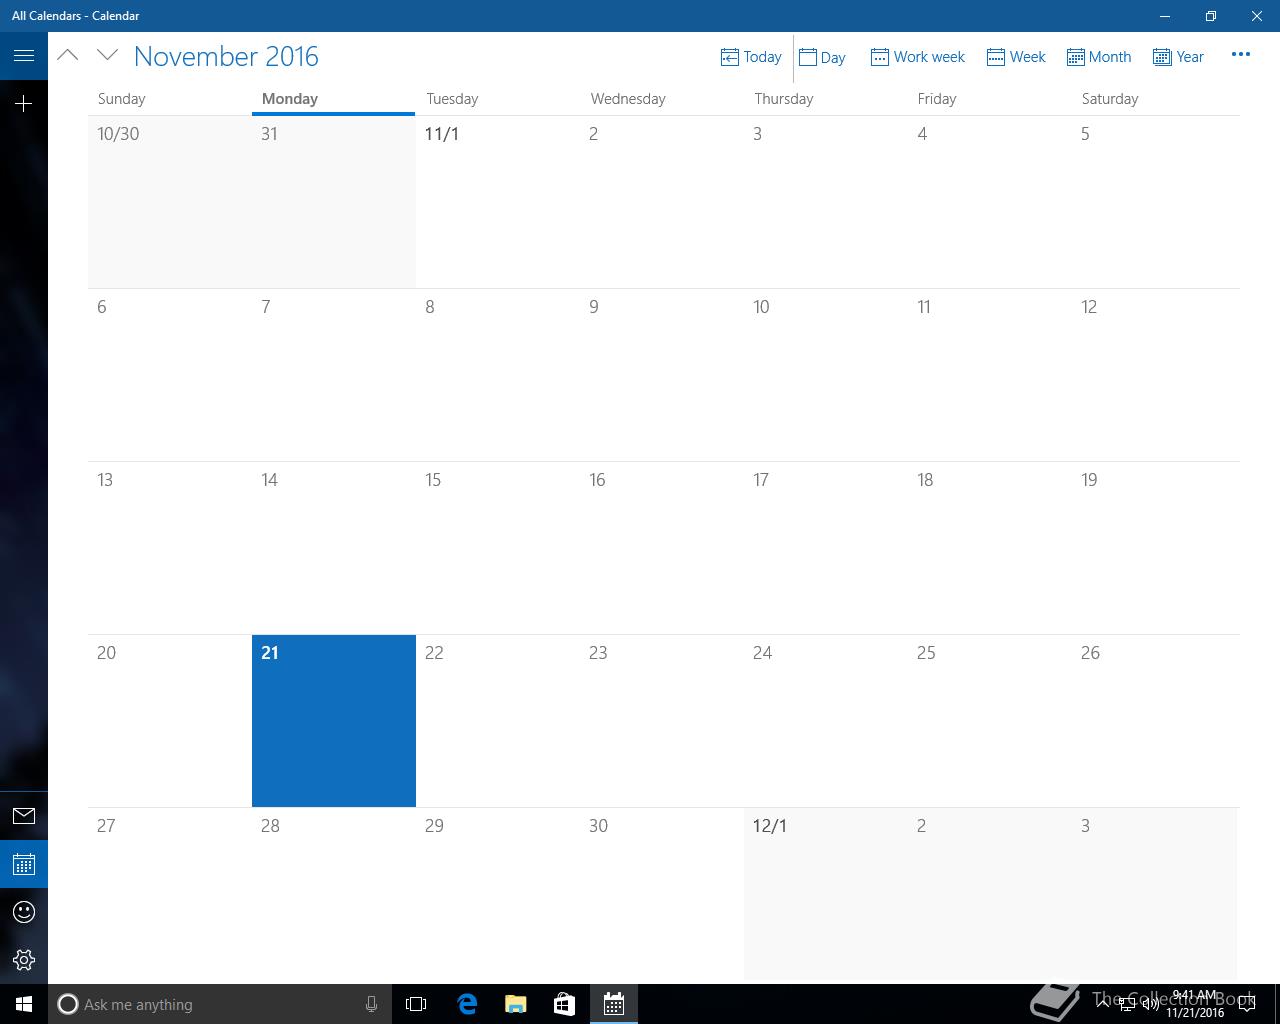Open the Windows Start menu
Image resolution: width=1280 pixels, height=1024 pixels.
tap(24, 1004)
